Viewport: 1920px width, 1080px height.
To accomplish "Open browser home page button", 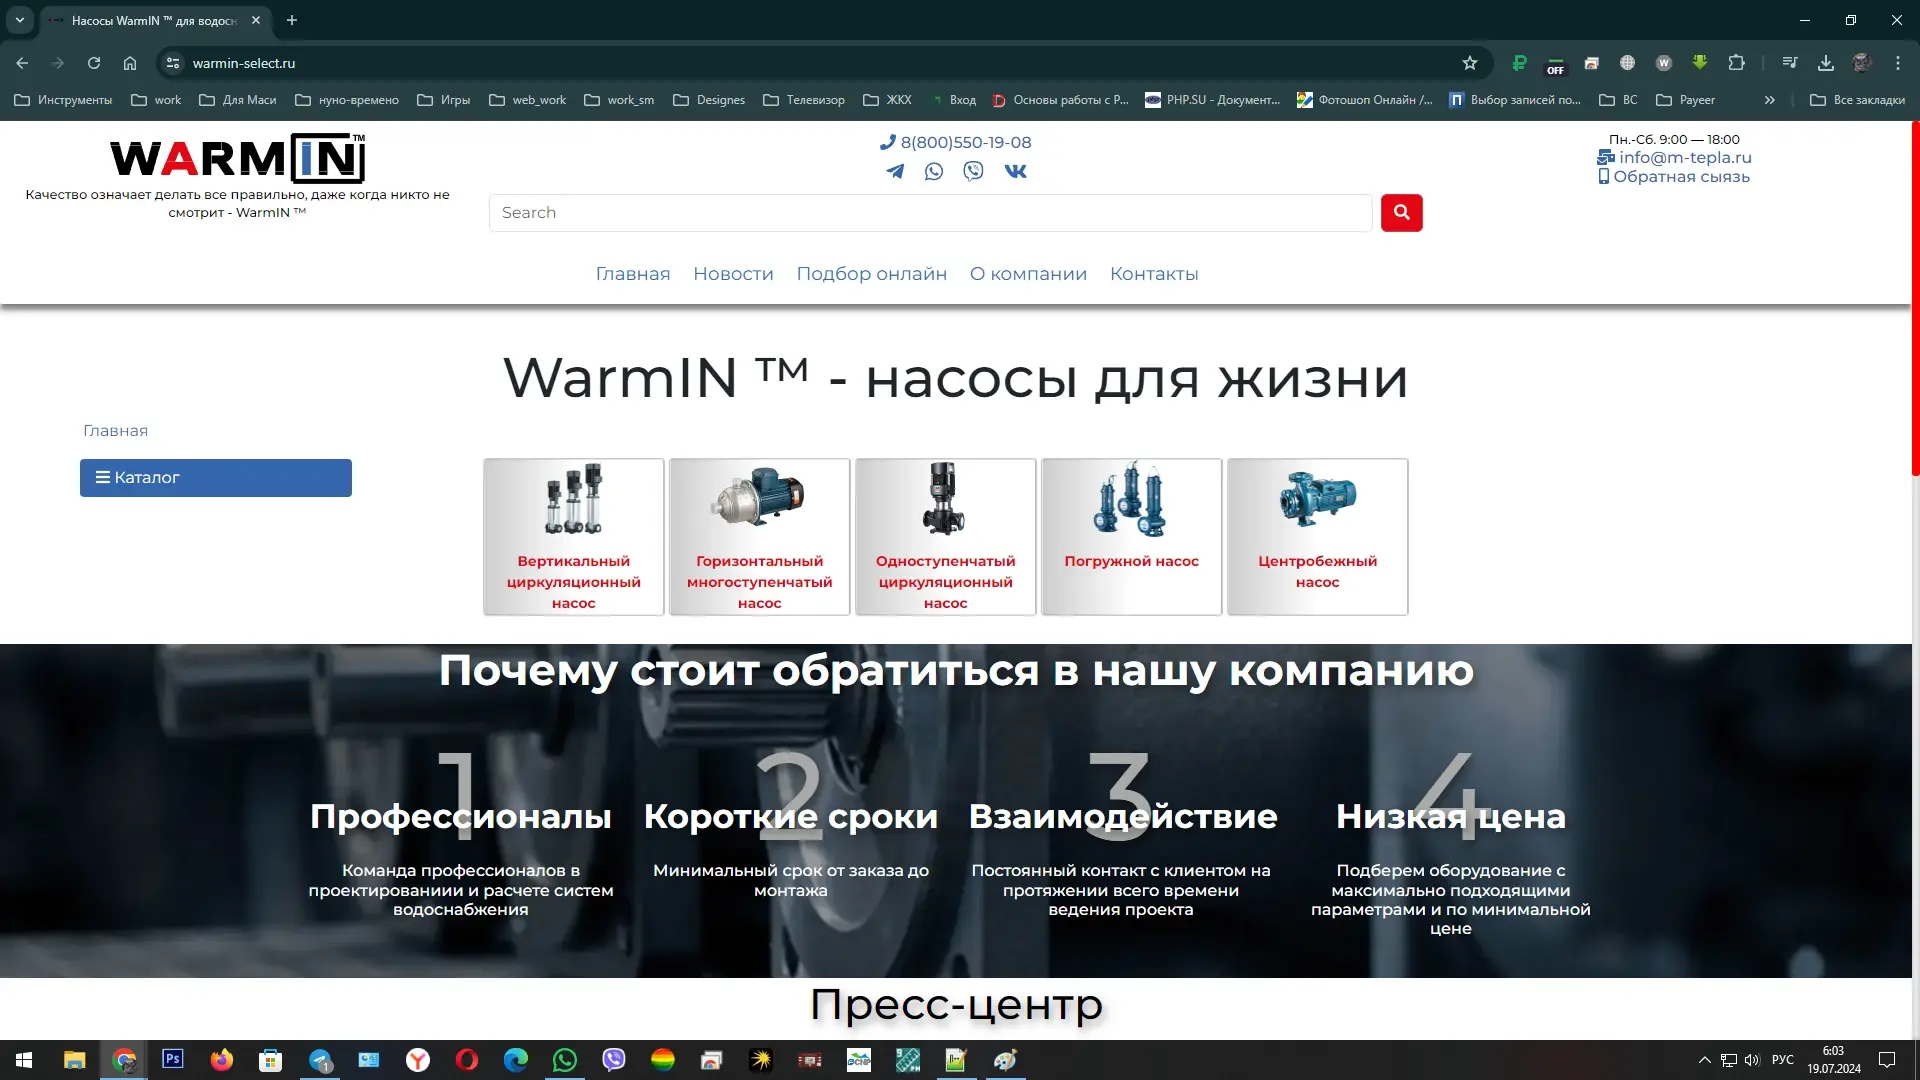I will (x=130, y=63).
